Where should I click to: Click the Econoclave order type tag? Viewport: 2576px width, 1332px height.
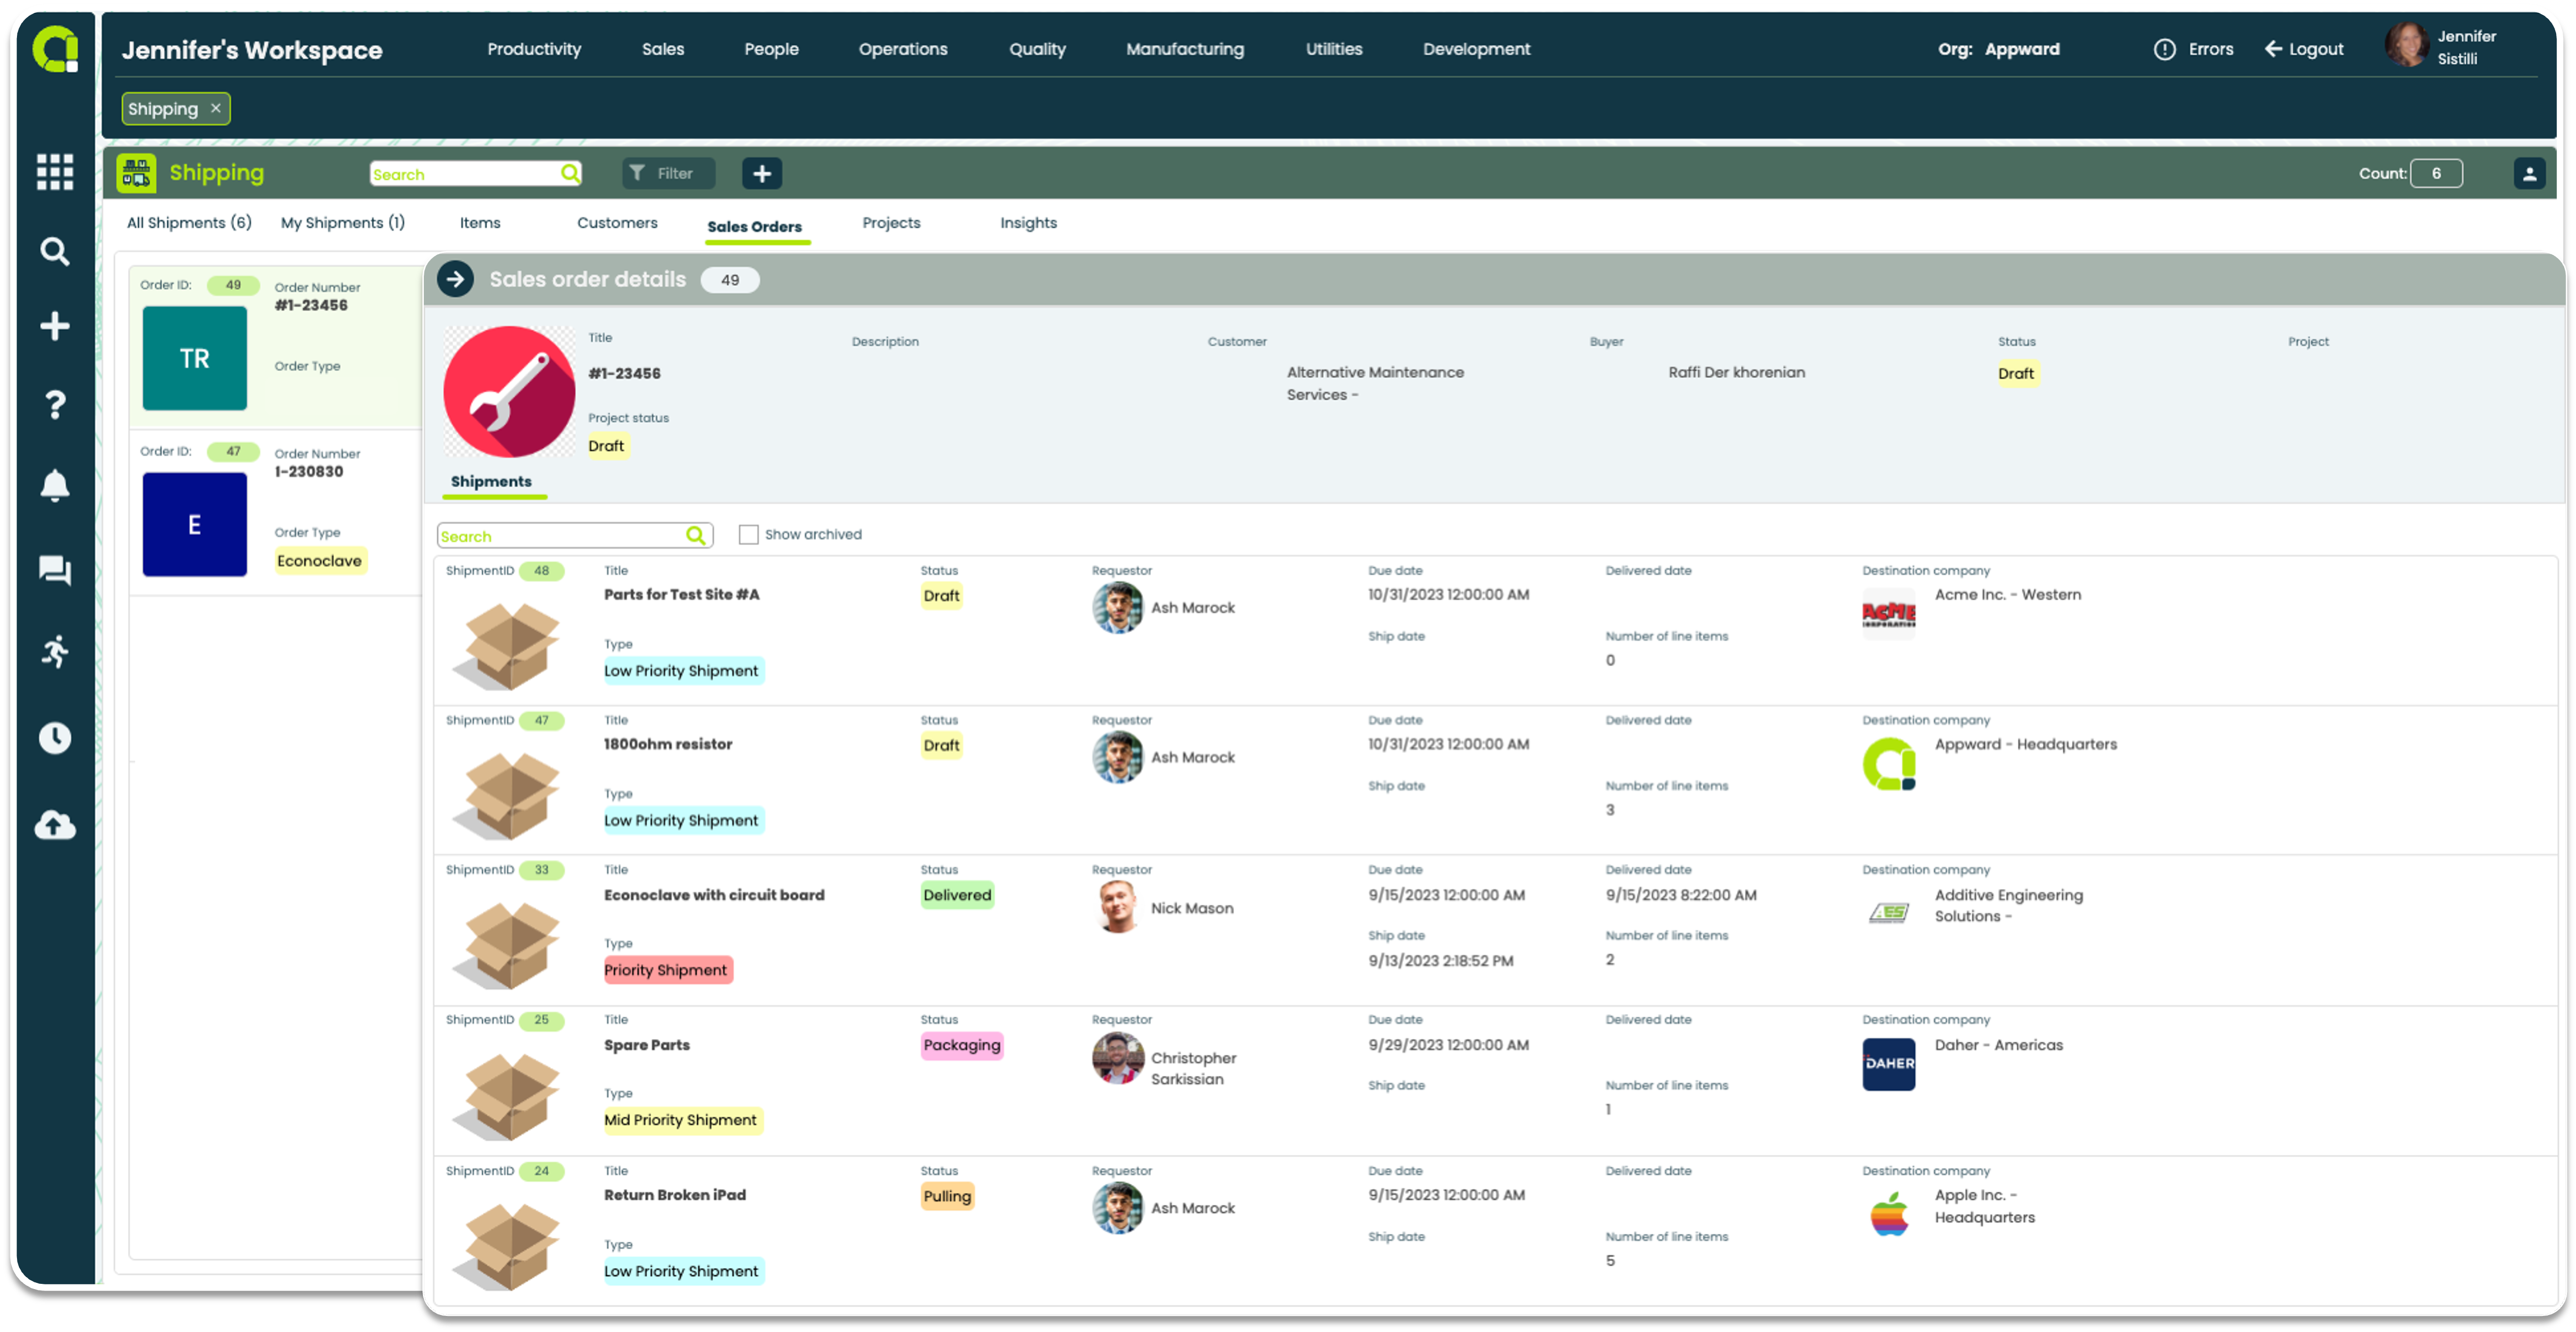click(320, 561)
